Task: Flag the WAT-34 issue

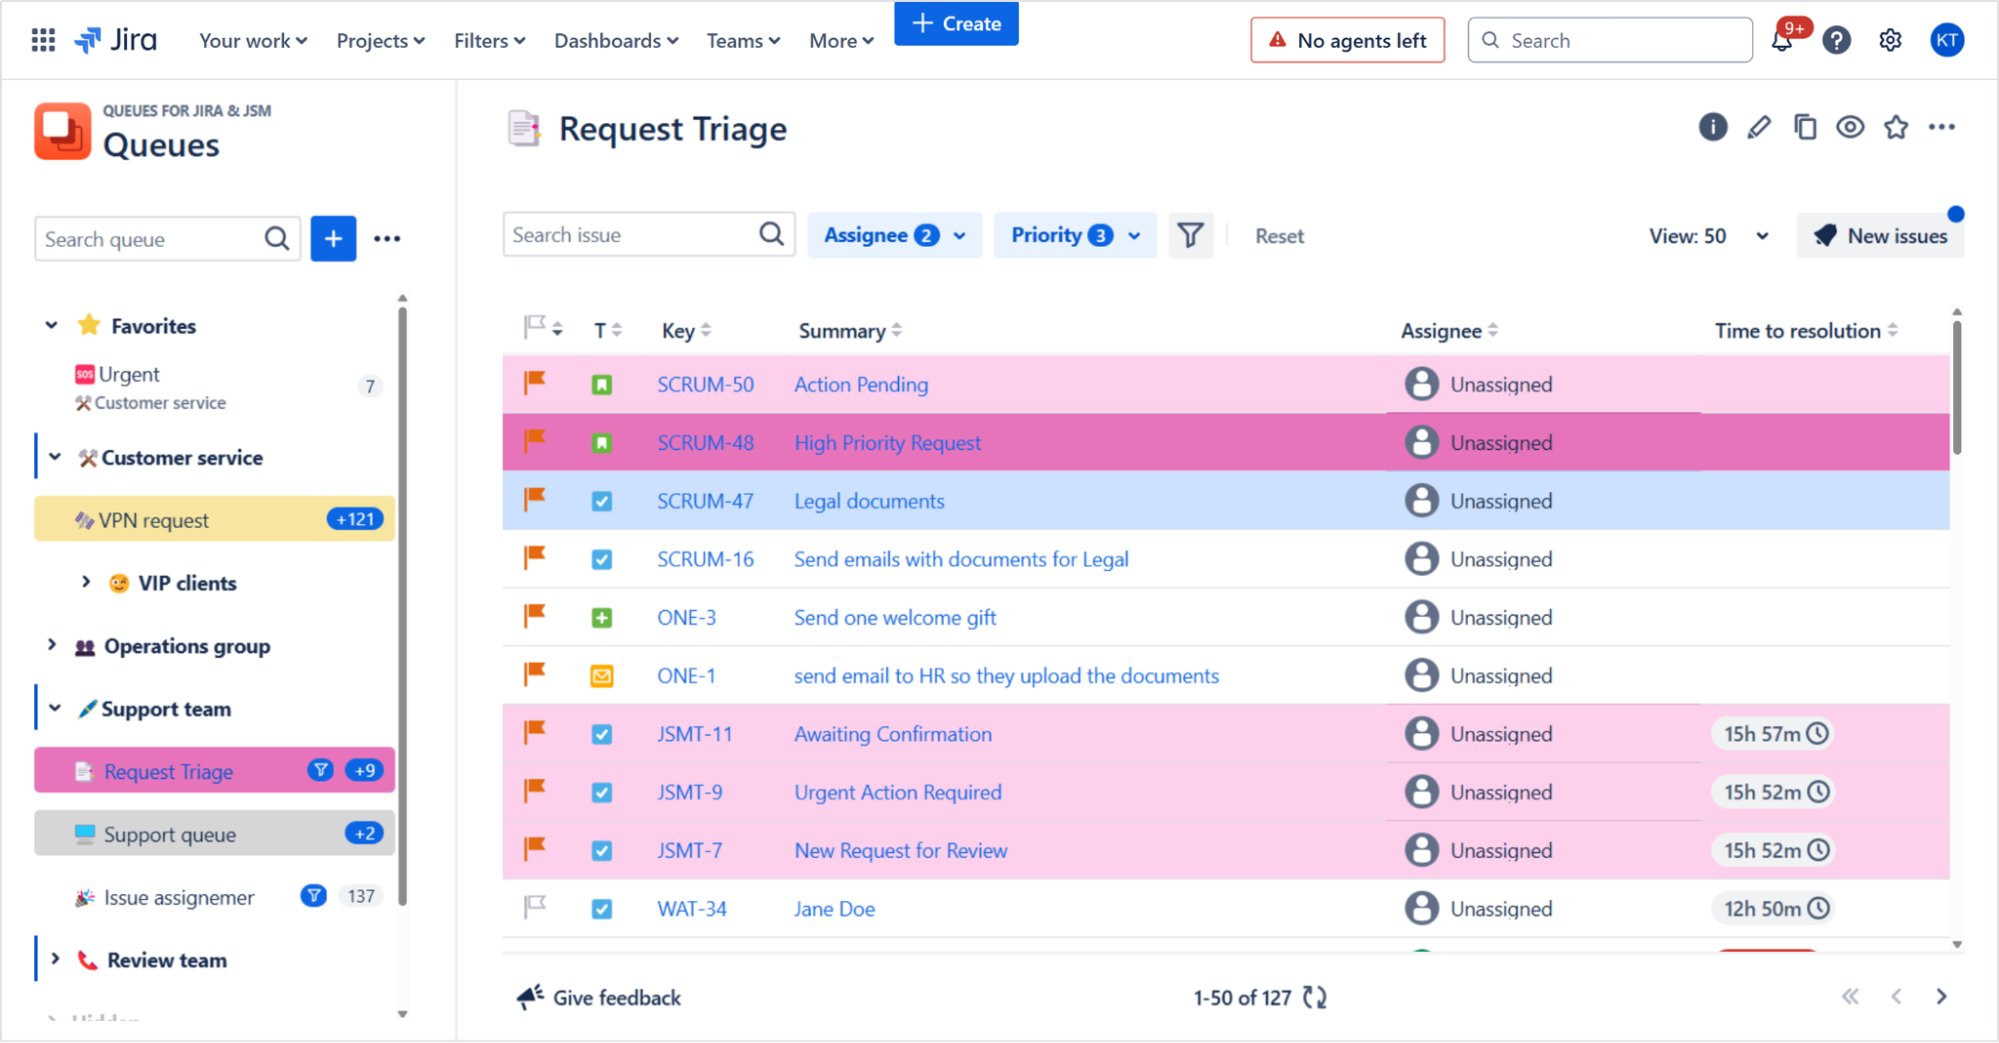Action: [x=534, y=907]
